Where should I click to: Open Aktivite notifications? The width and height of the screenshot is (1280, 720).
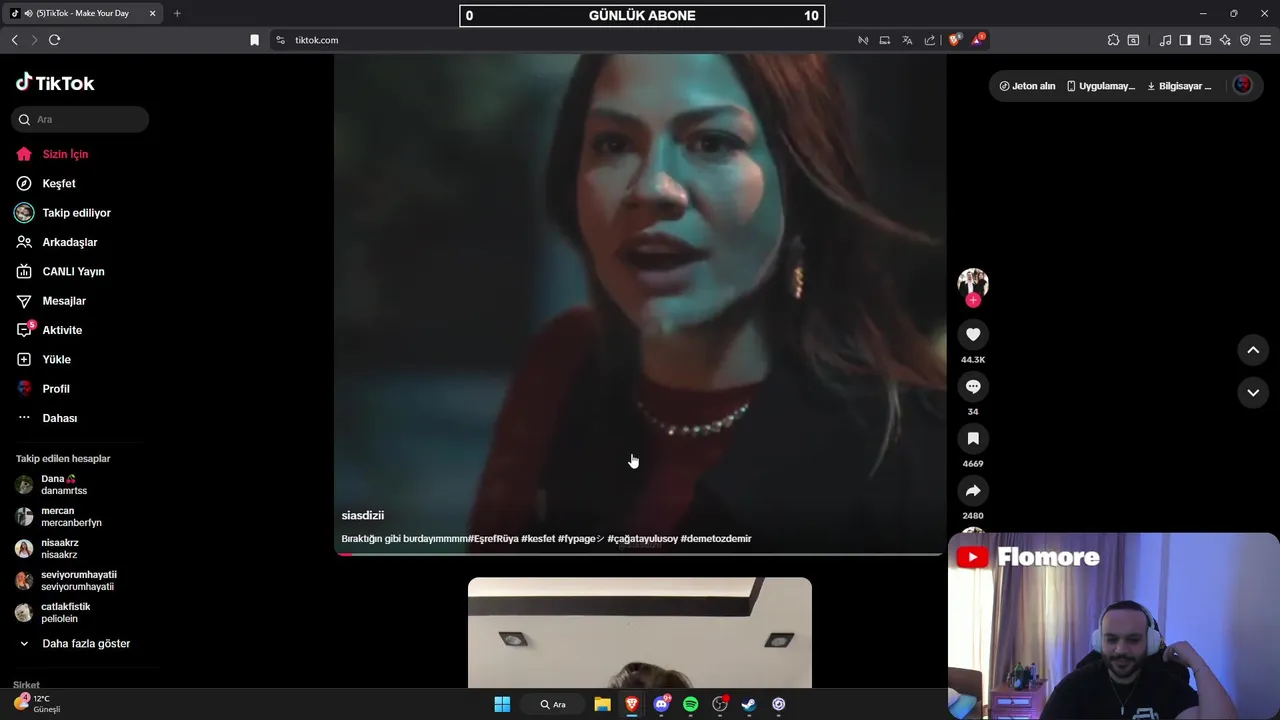(62, 330)
